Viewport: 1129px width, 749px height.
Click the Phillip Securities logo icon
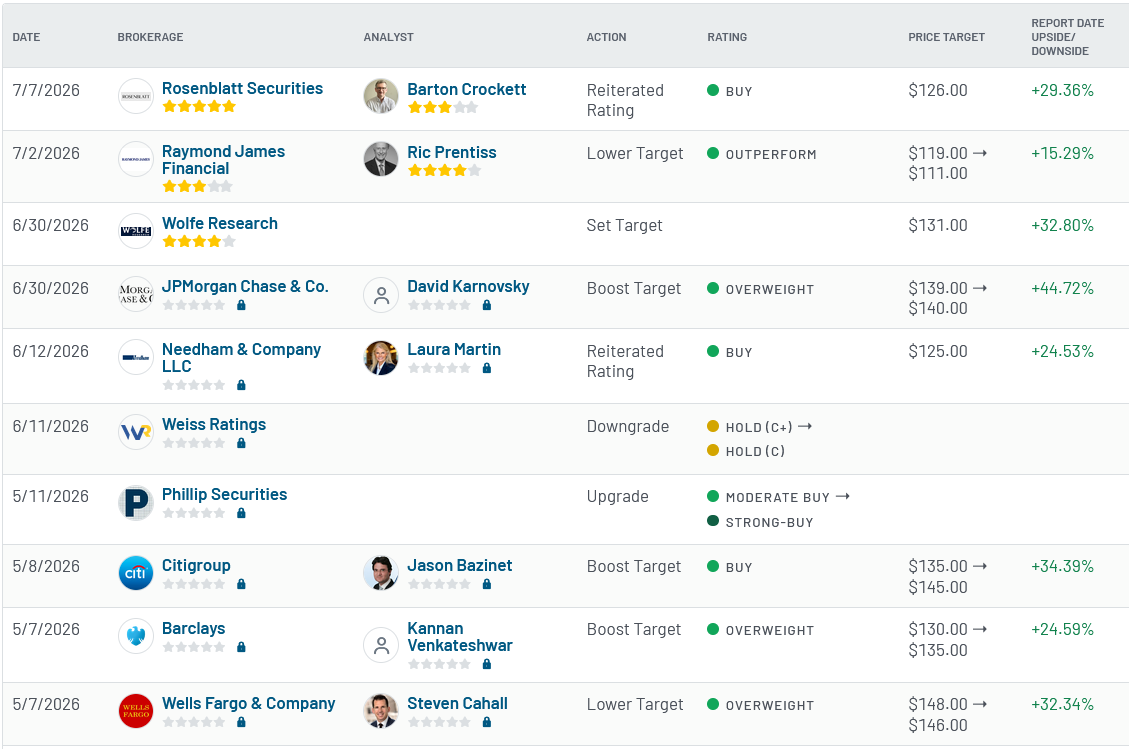(x=135, y=503)
